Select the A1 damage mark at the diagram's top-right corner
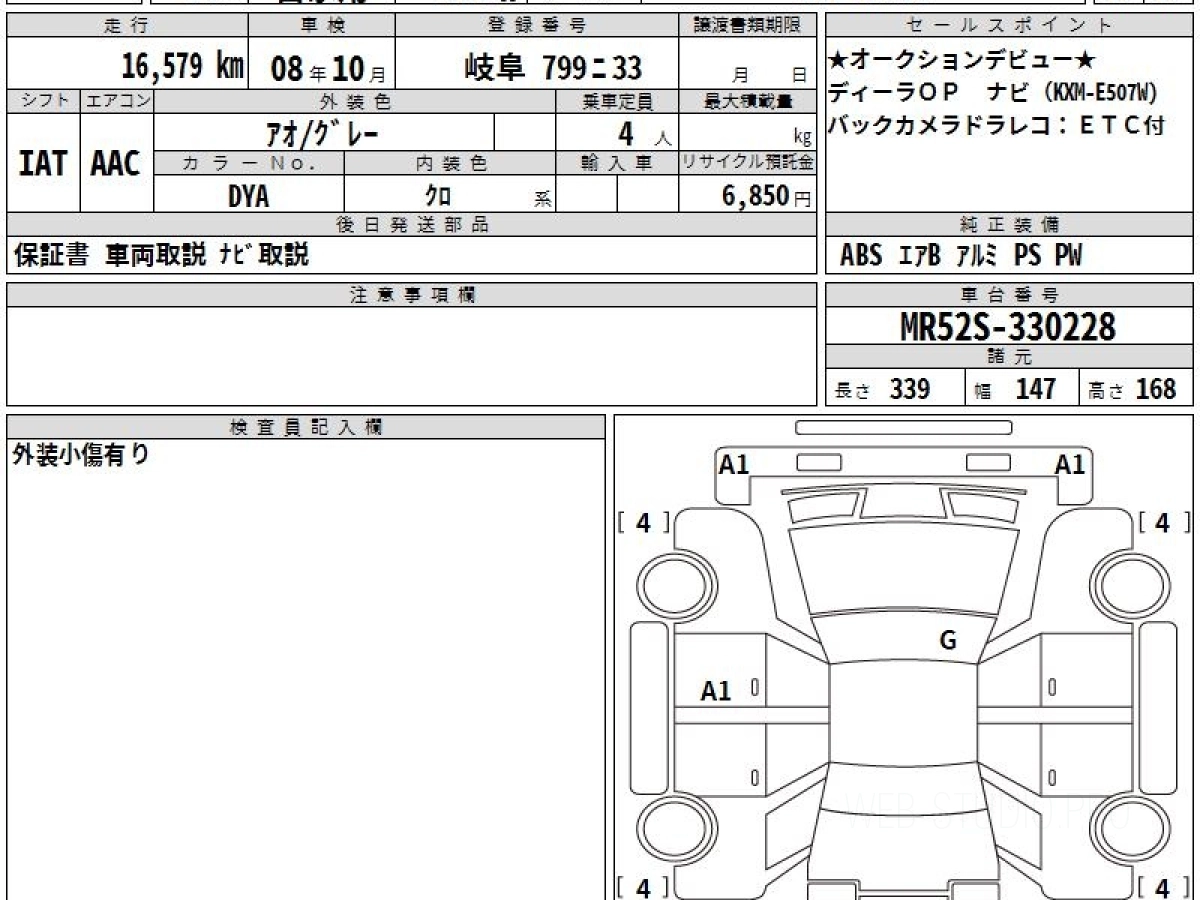The image size is (1200, 900). pos(1070,464)
